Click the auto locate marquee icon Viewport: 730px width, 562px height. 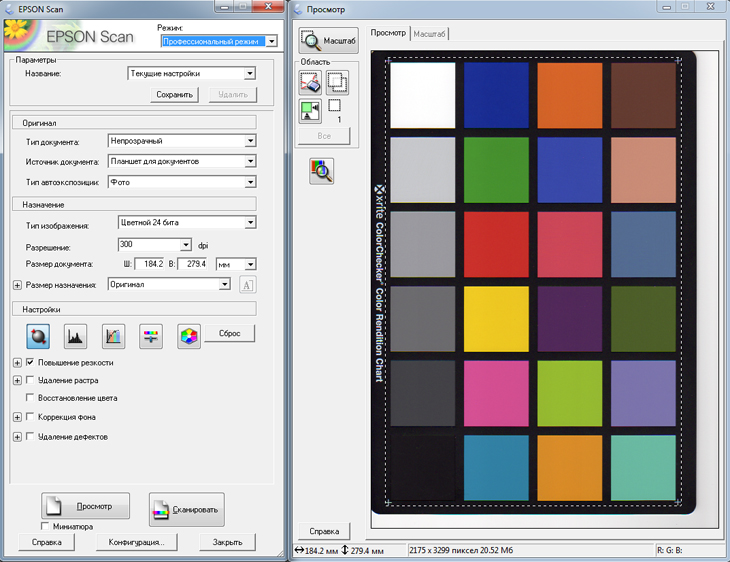310,111
